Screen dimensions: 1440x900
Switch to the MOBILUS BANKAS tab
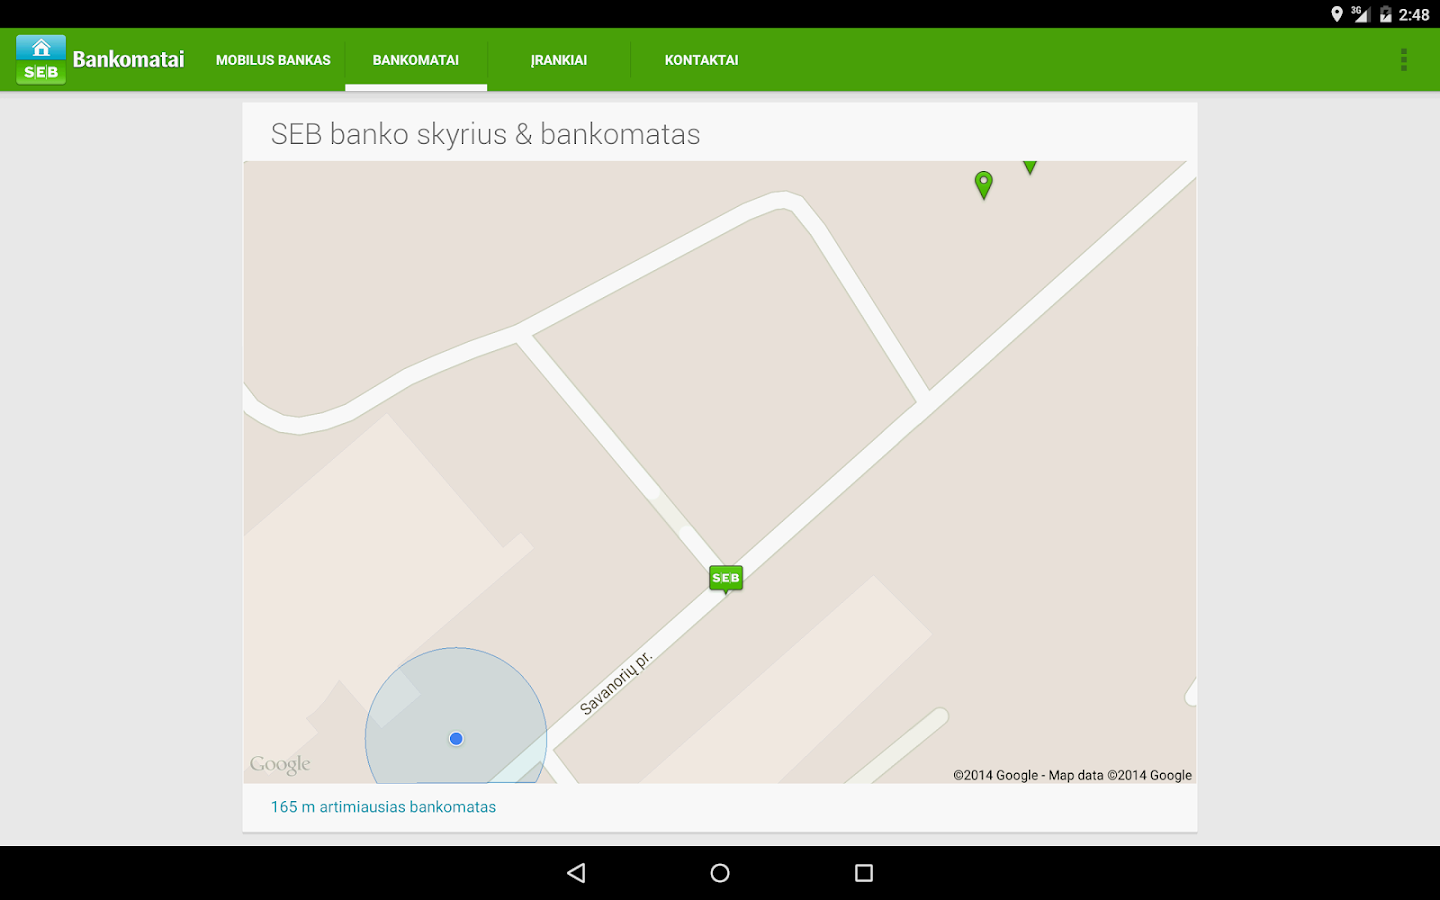[x=273, y=60]
